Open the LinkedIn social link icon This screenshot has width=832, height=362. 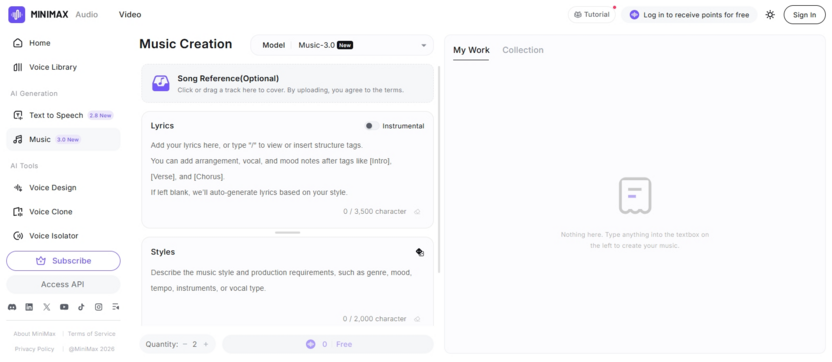click(29, 307)
